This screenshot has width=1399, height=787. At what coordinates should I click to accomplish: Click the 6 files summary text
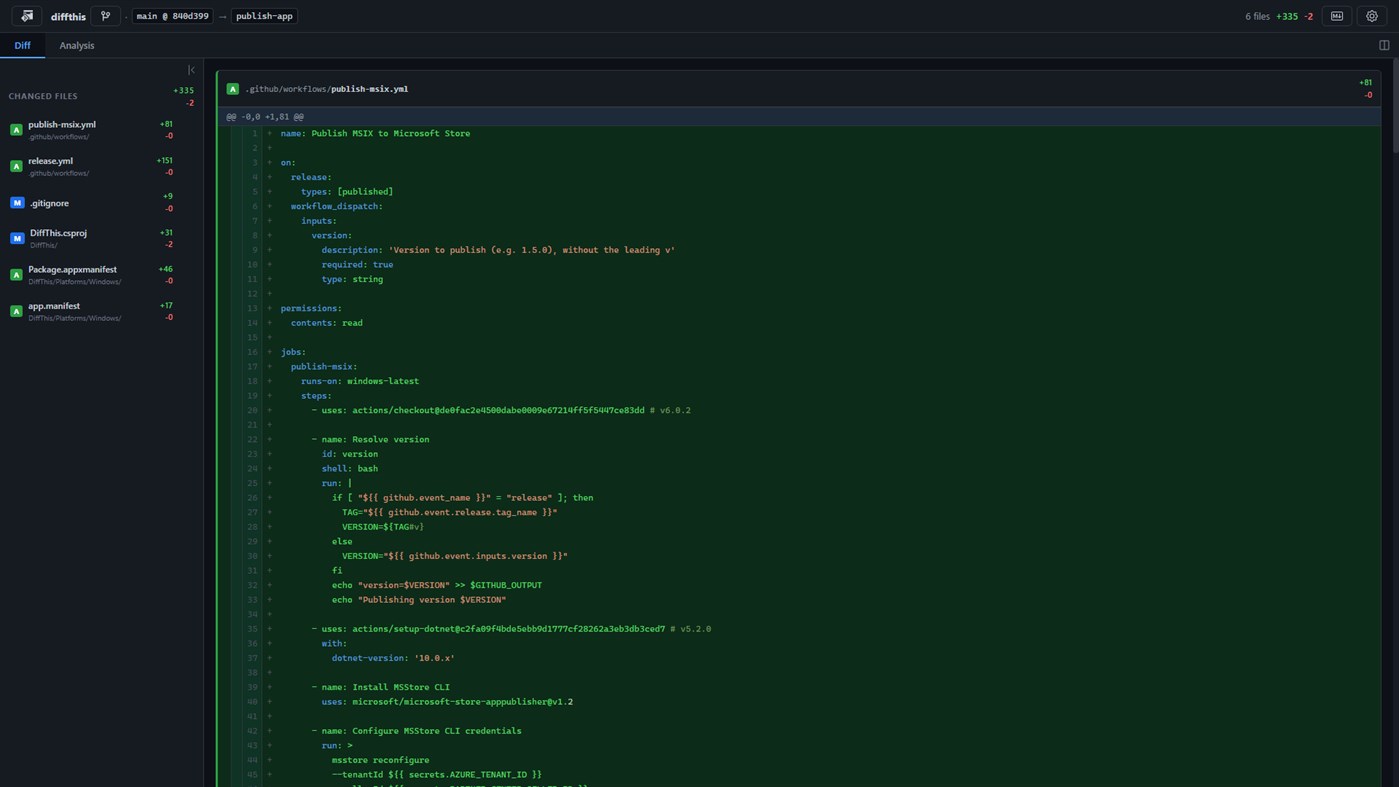pos(1257,16)
